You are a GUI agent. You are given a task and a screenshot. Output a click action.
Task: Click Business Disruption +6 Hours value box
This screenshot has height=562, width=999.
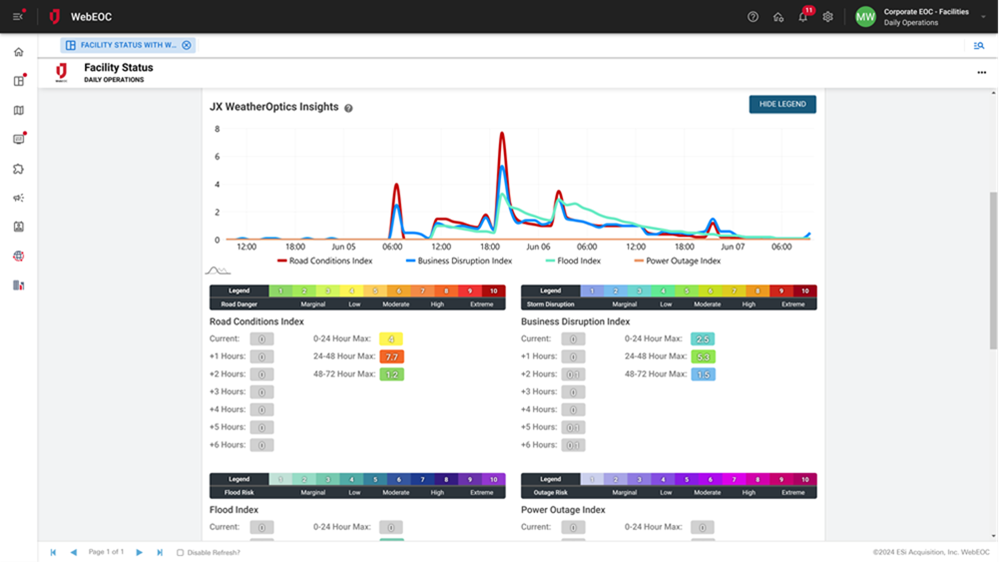click(573, 445)
